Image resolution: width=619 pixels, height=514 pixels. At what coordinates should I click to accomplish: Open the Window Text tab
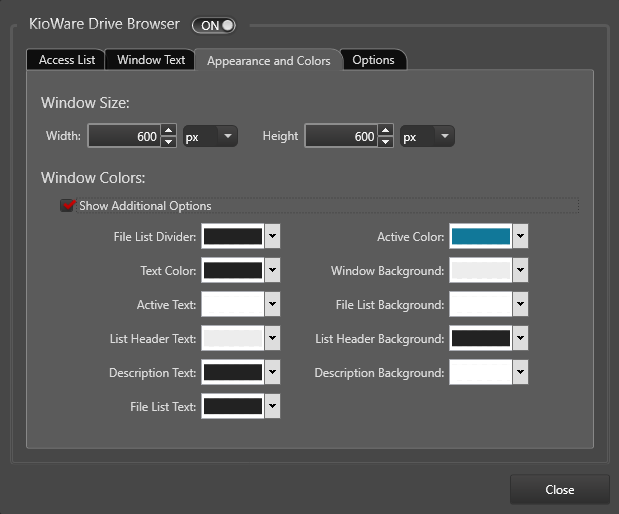(x=151, y=60)
